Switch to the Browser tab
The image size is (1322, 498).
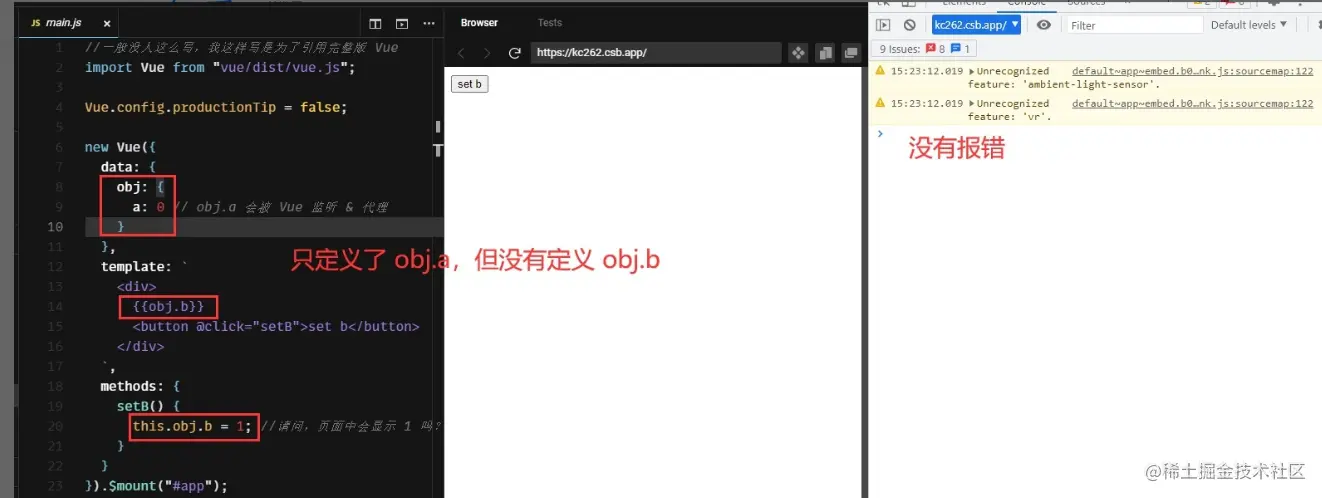479,23
